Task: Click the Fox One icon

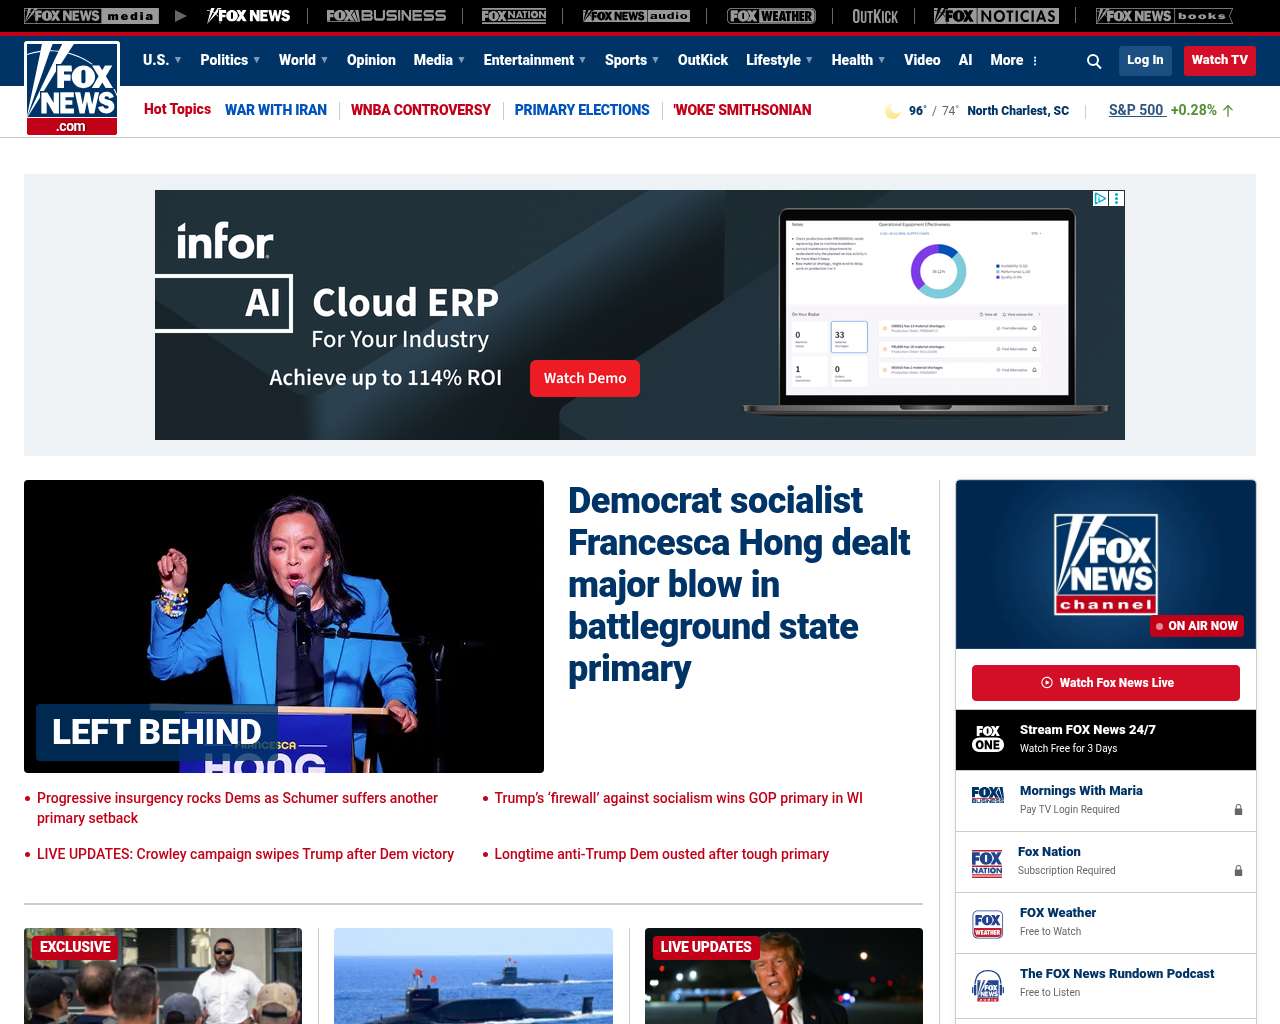Action: click(988, 739)
